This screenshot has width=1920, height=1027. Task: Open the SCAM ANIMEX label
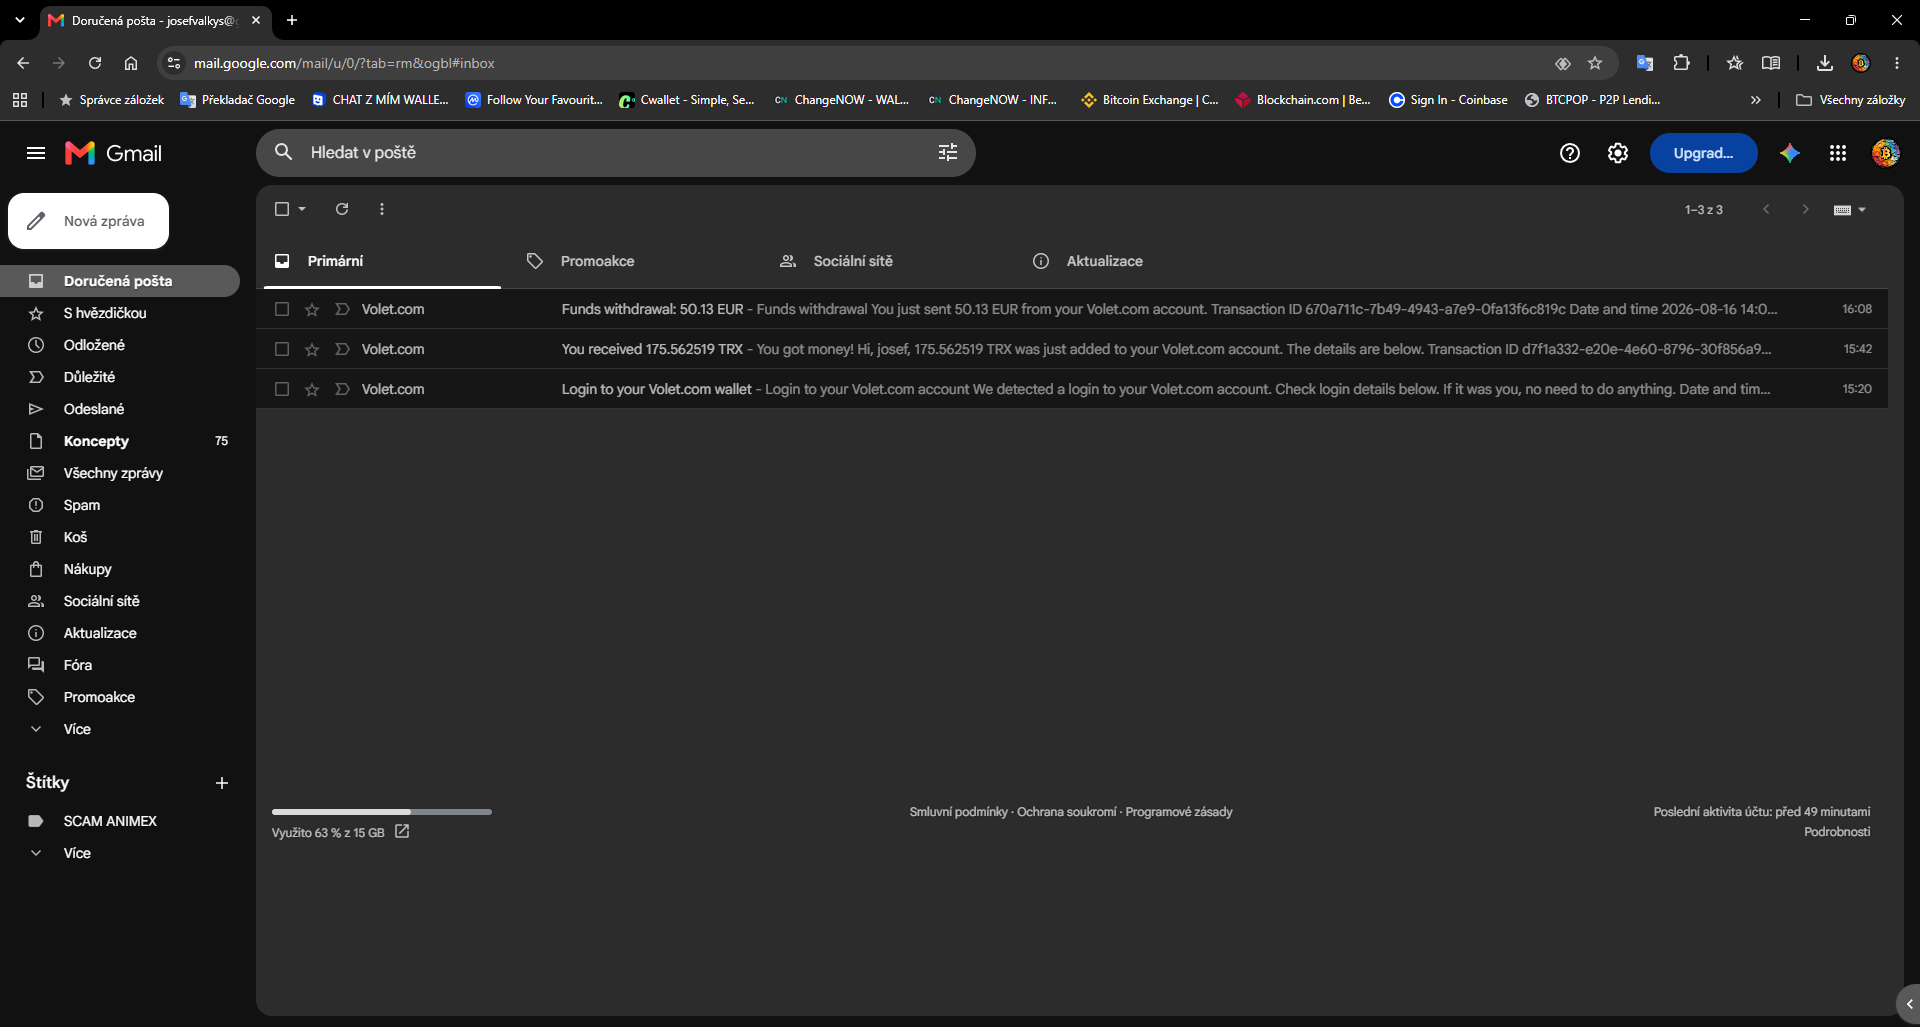(x=110, y=821)
